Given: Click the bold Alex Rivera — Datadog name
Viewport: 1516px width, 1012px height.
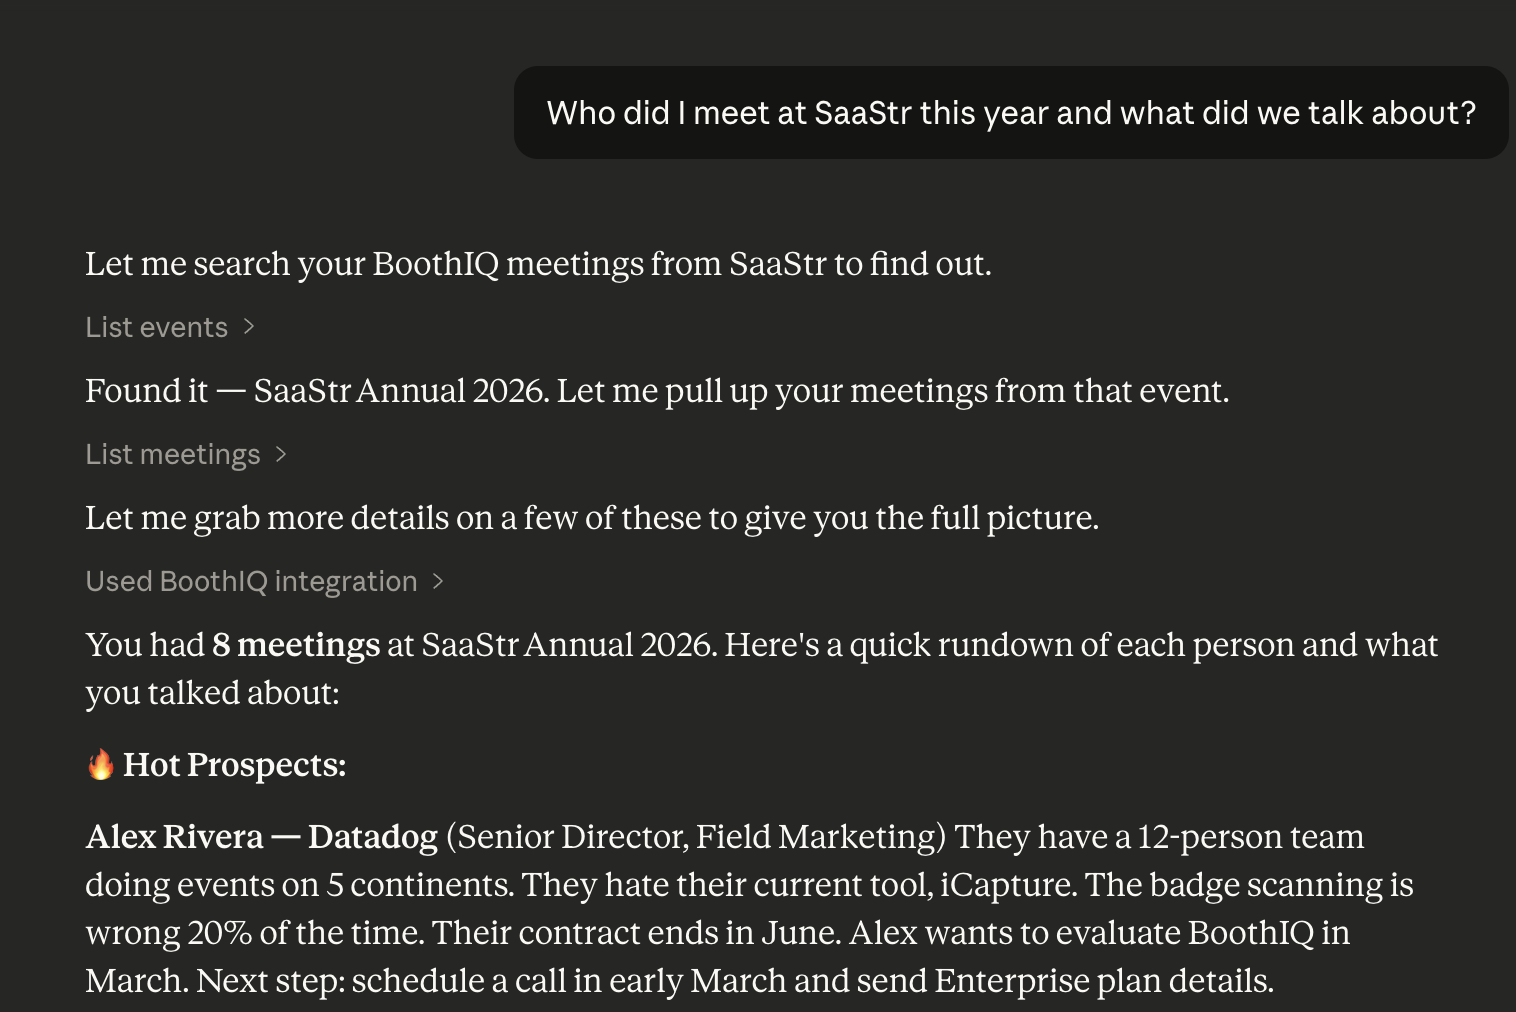Looking at the screenshot, I should point(260,836).
